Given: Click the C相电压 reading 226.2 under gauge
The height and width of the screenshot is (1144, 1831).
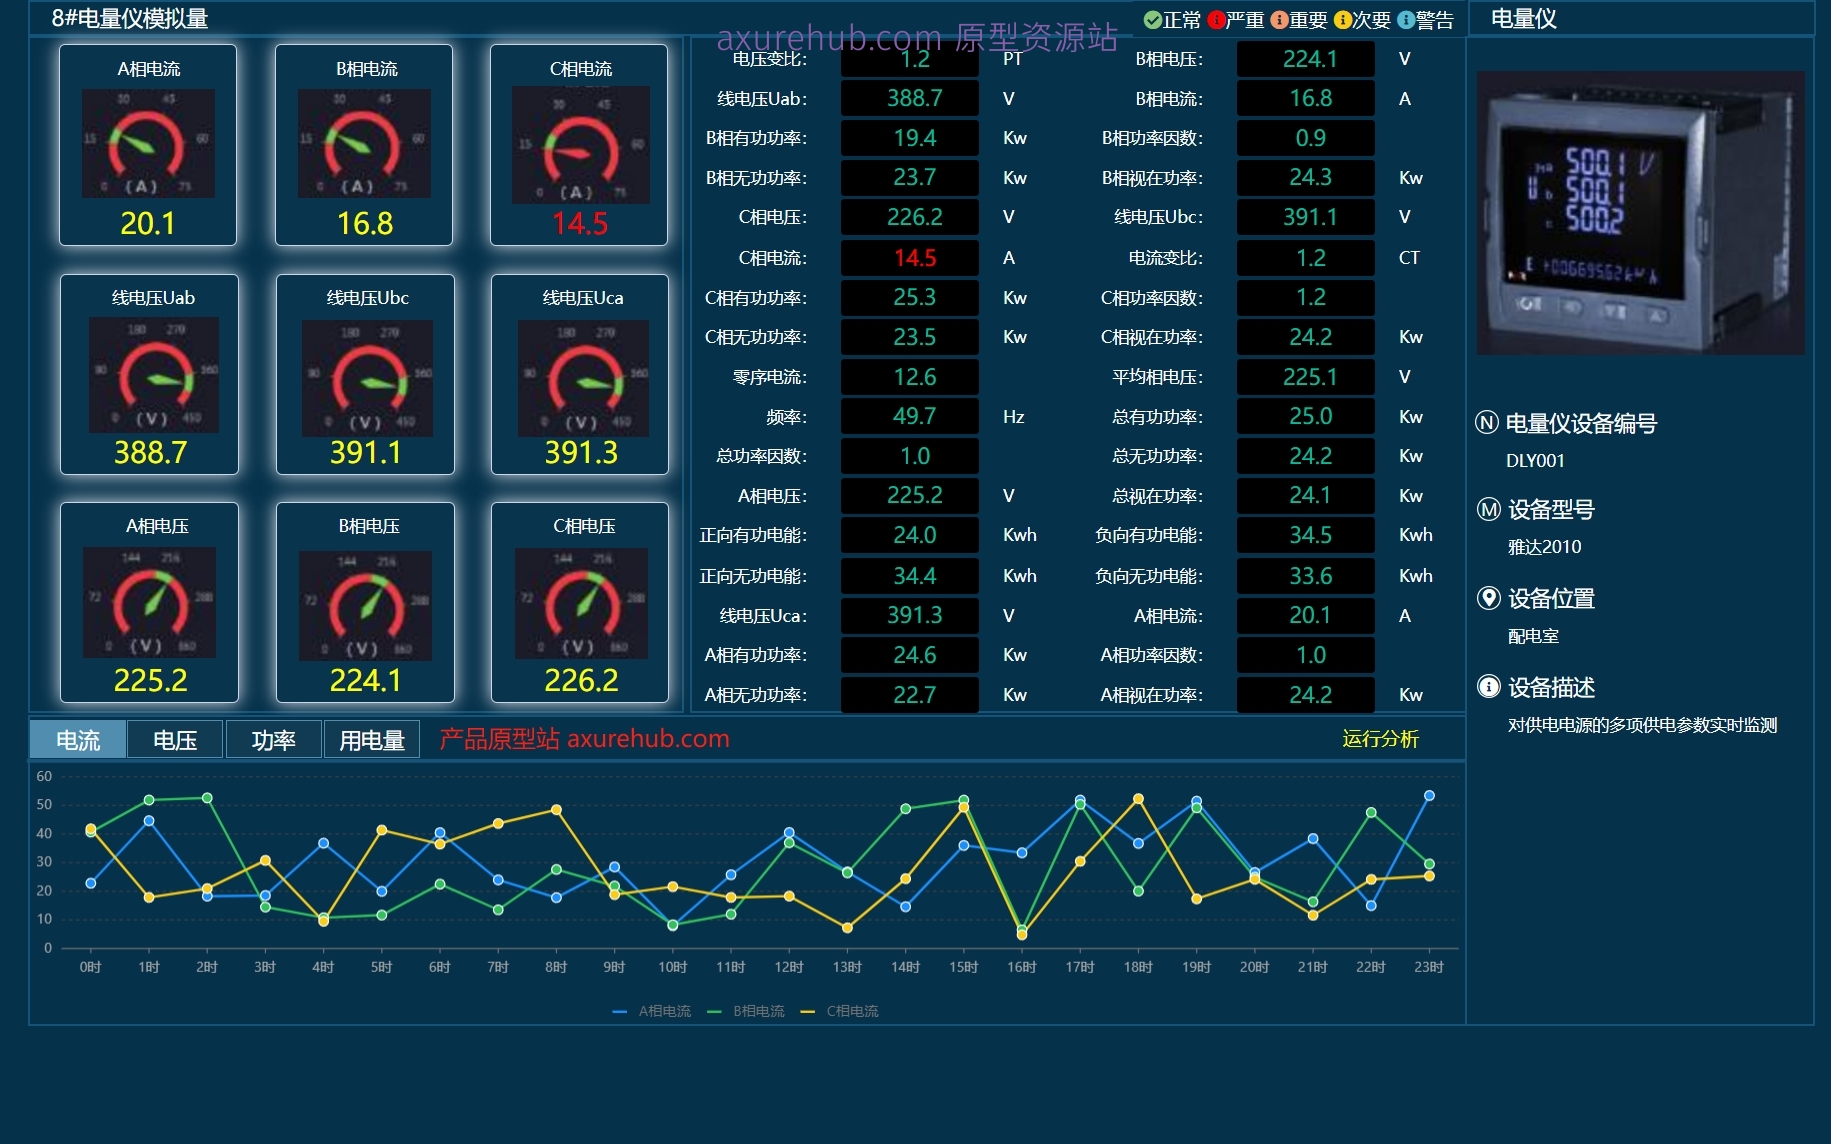Looking at the screenshot, I should [581, 681].
